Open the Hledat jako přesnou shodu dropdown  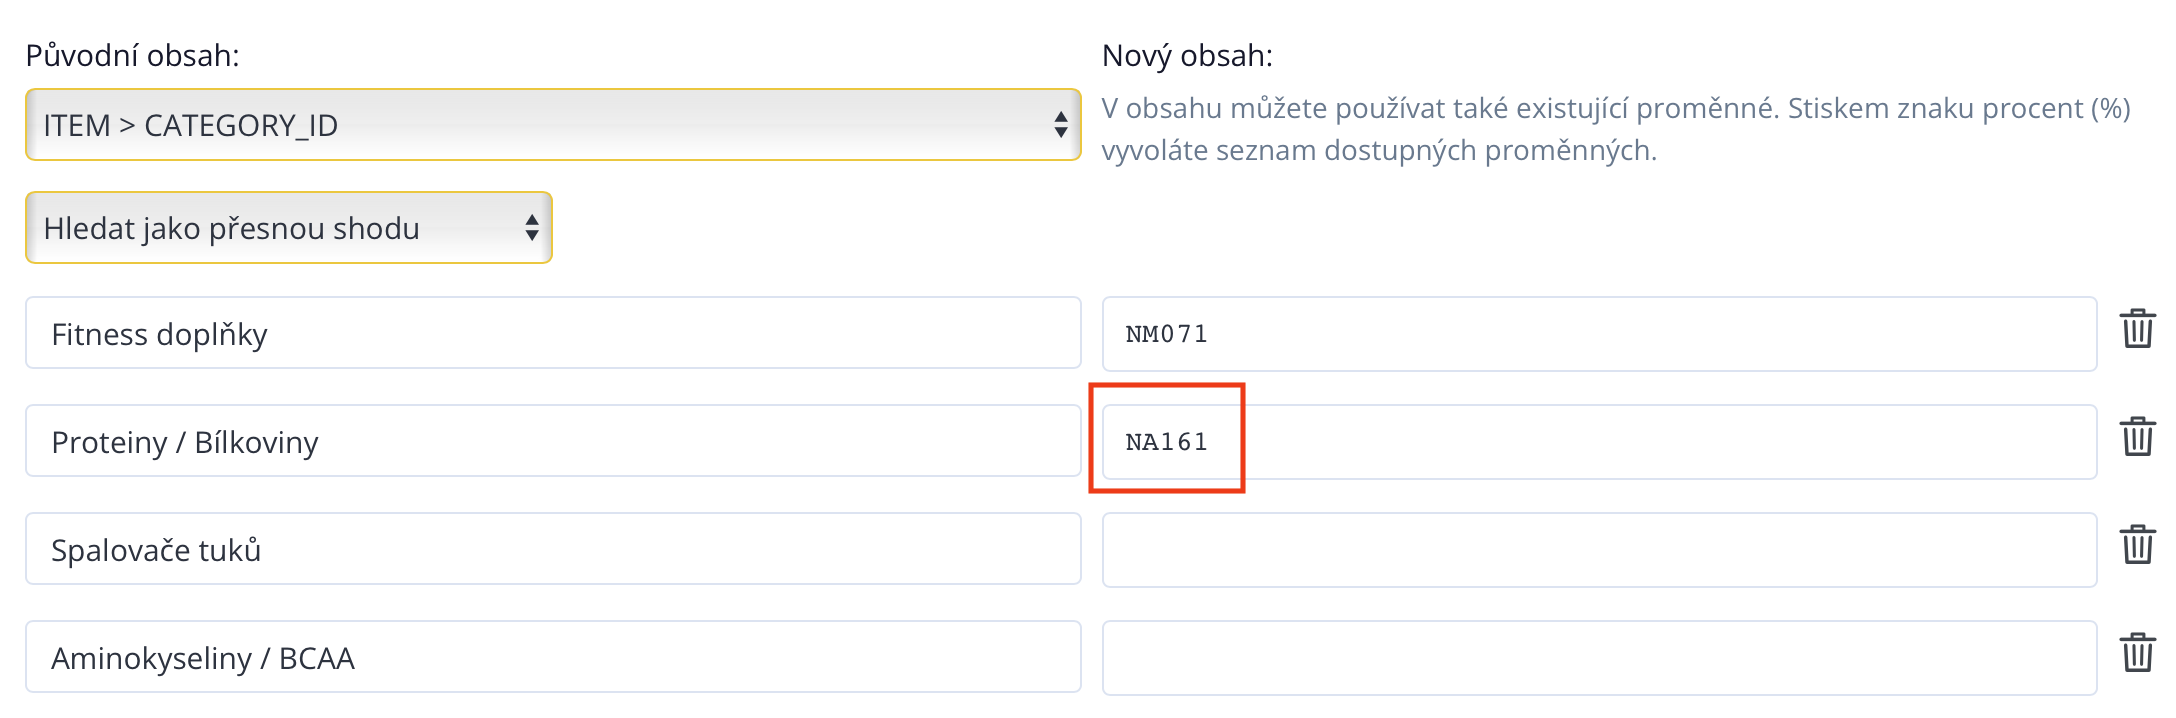(x=288, y=228)
